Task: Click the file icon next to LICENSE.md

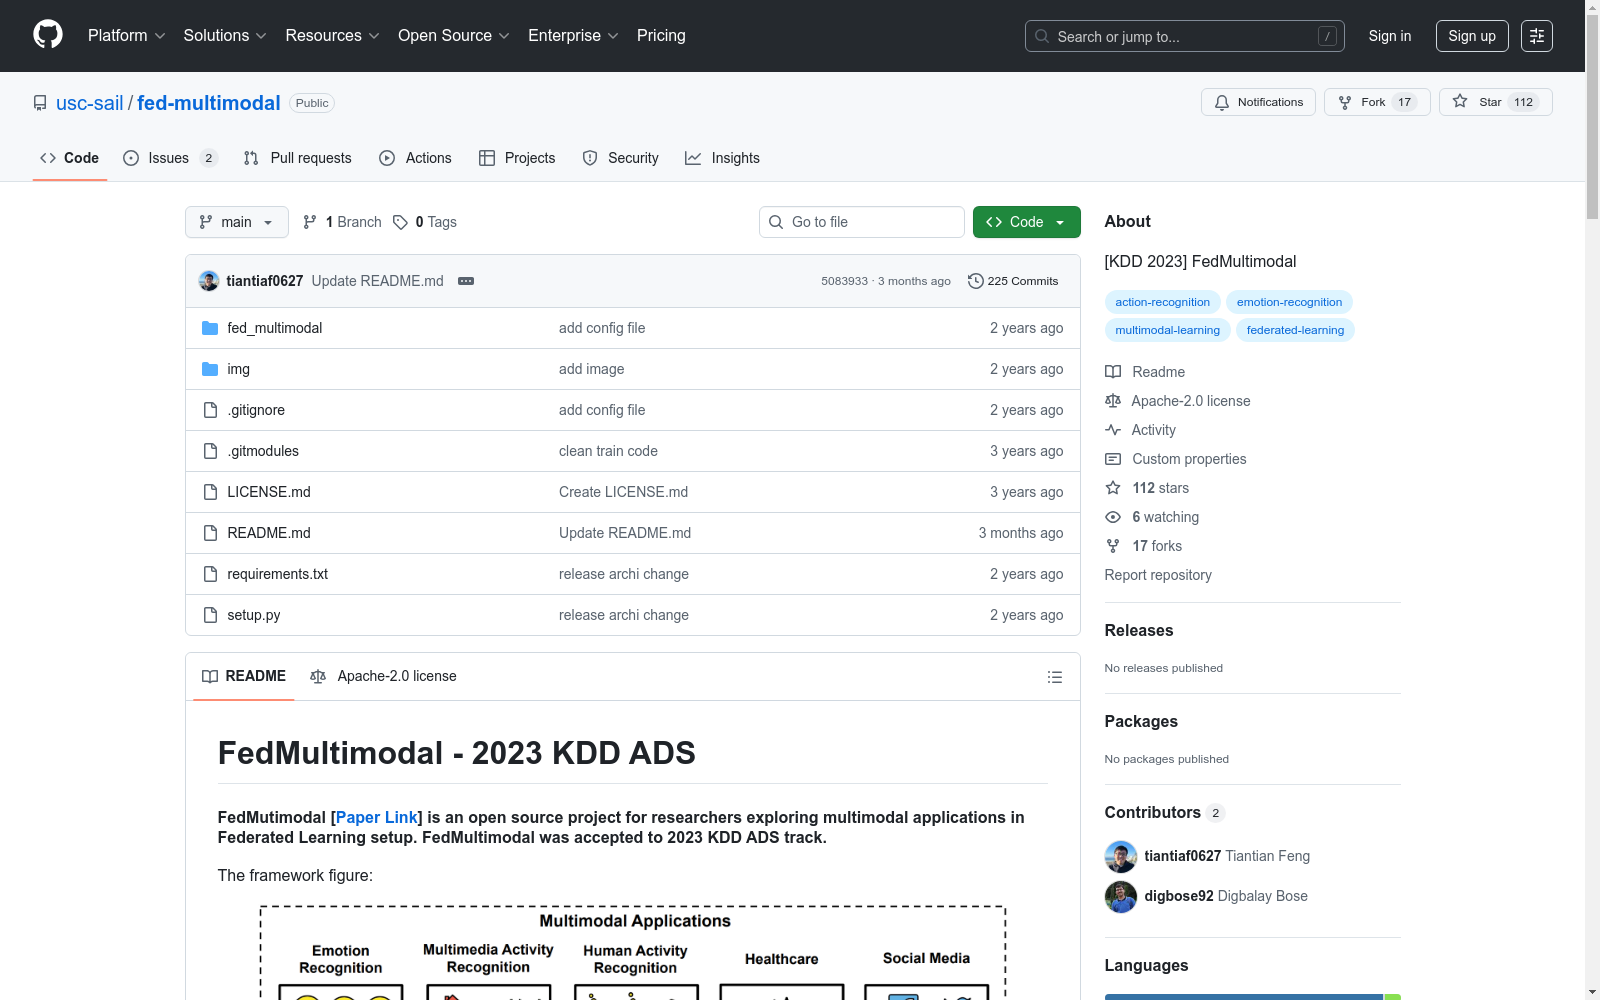Action: click(210, 492)
